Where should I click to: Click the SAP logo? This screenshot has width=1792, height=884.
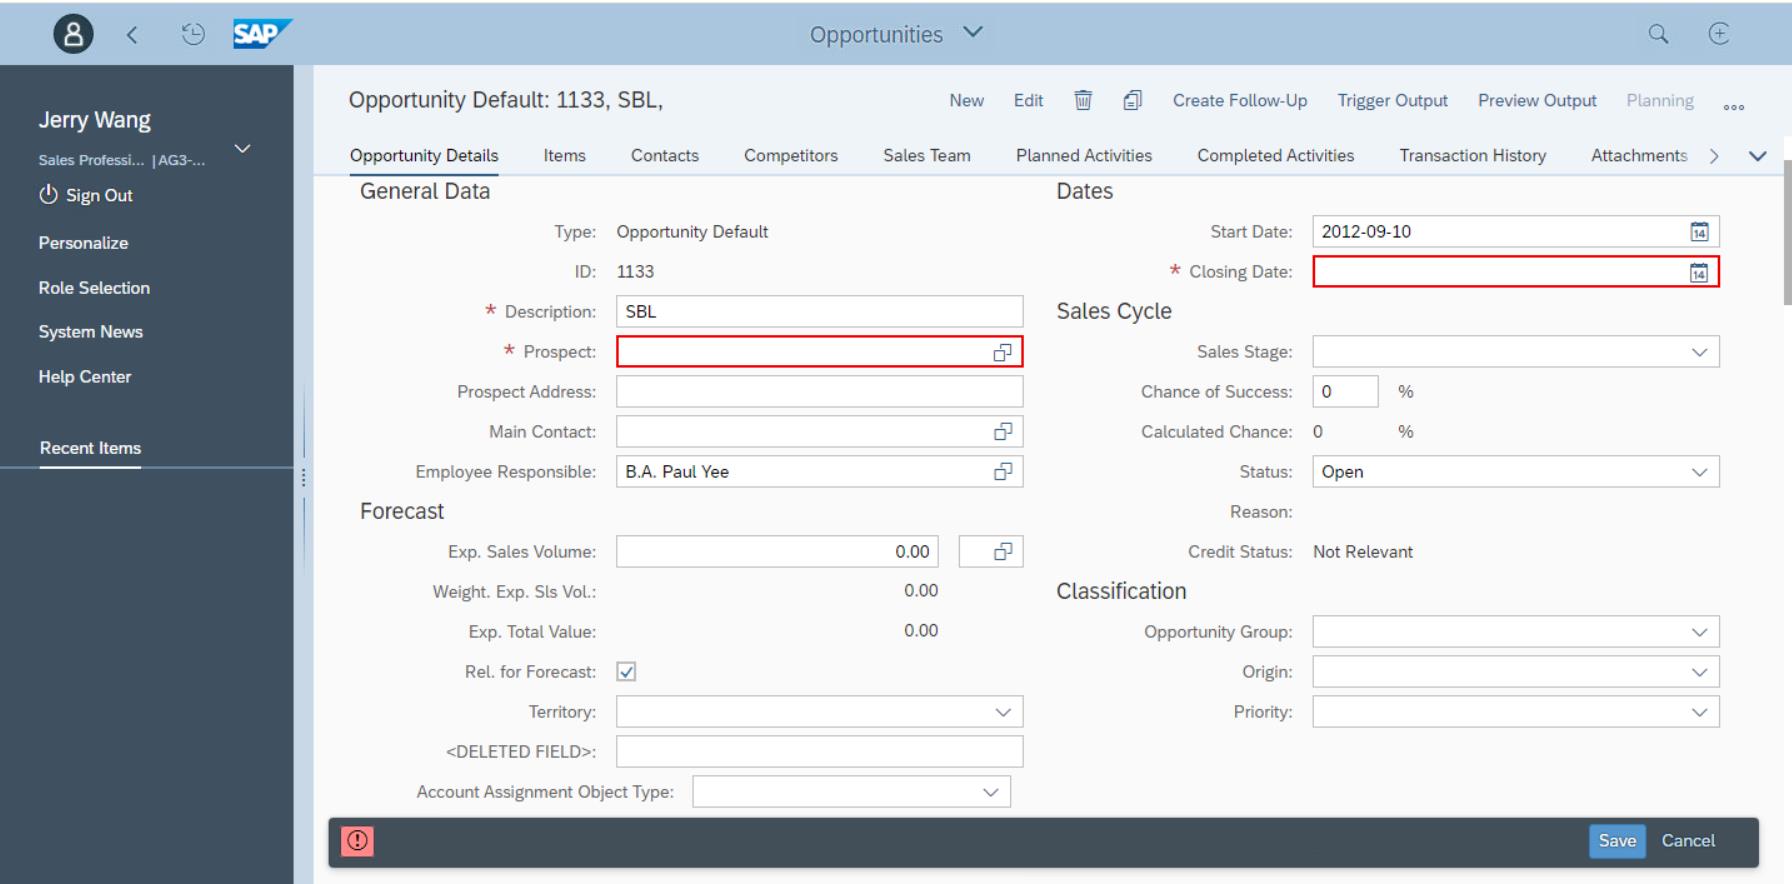262,34
